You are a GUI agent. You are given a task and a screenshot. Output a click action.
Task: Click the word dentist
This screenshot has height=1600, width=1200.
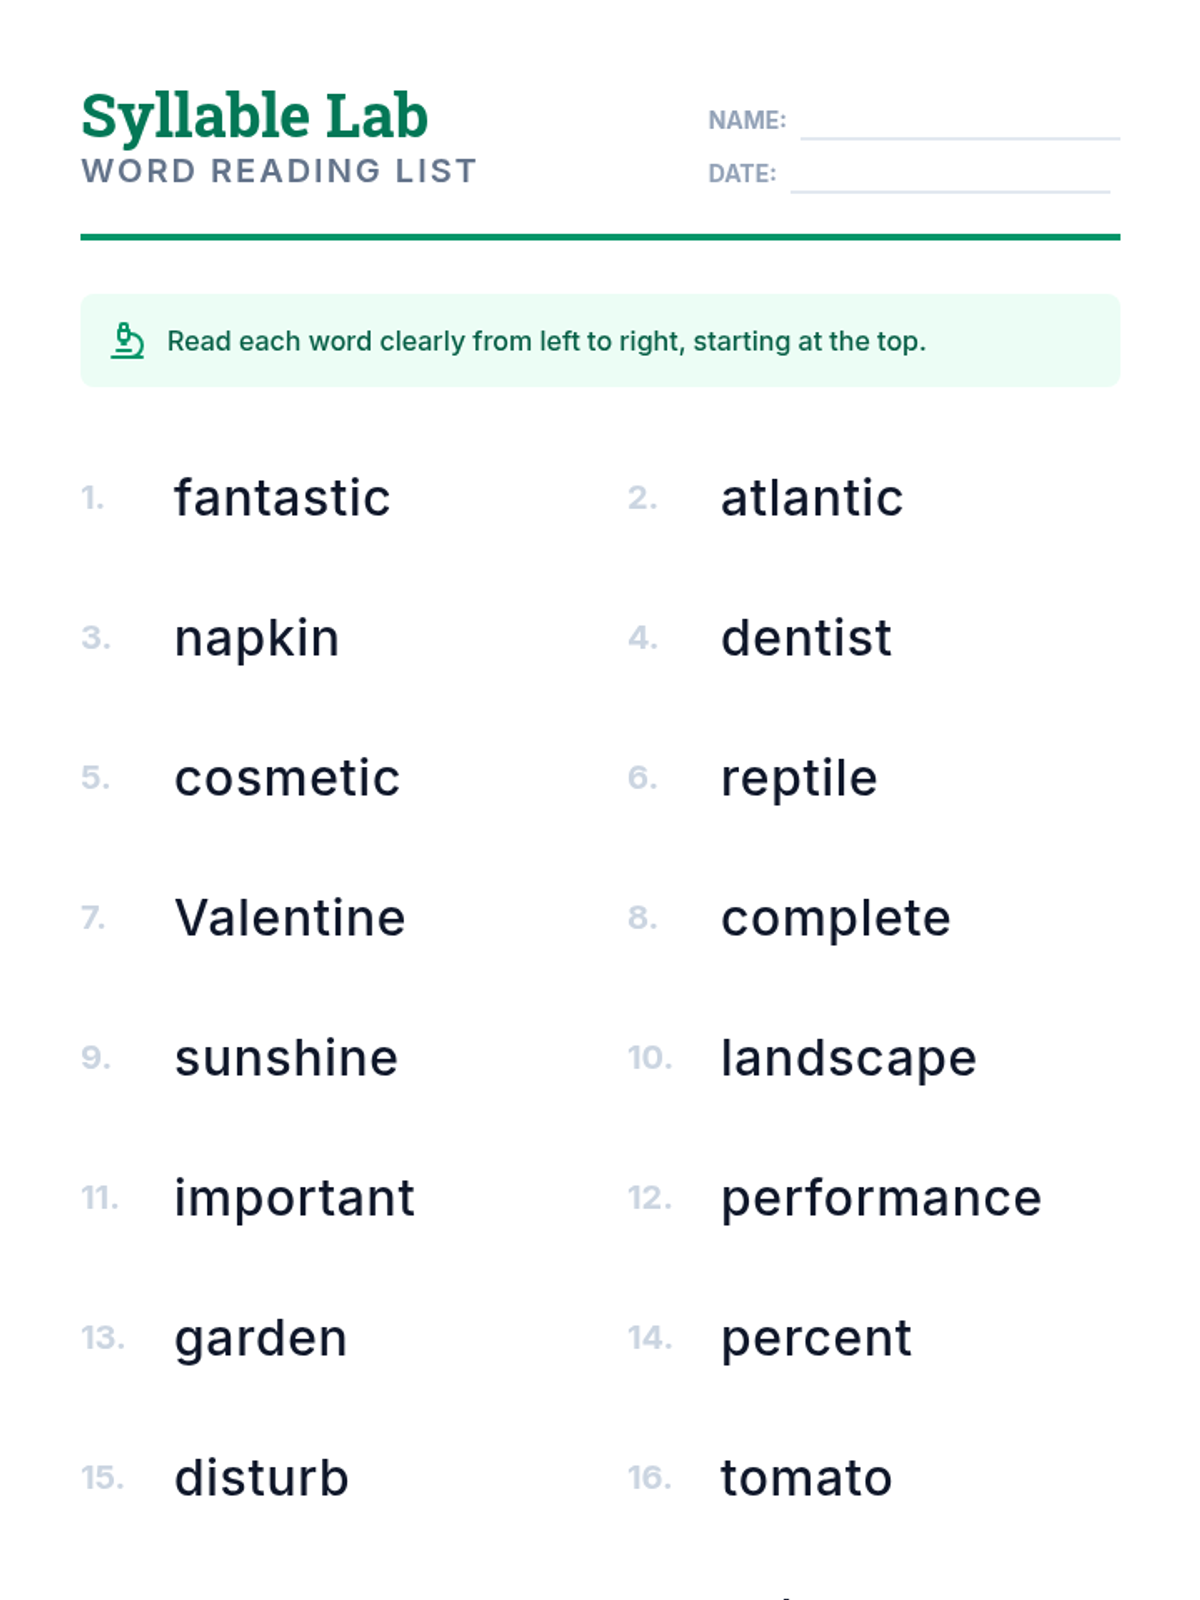click(x=806, y=638)
